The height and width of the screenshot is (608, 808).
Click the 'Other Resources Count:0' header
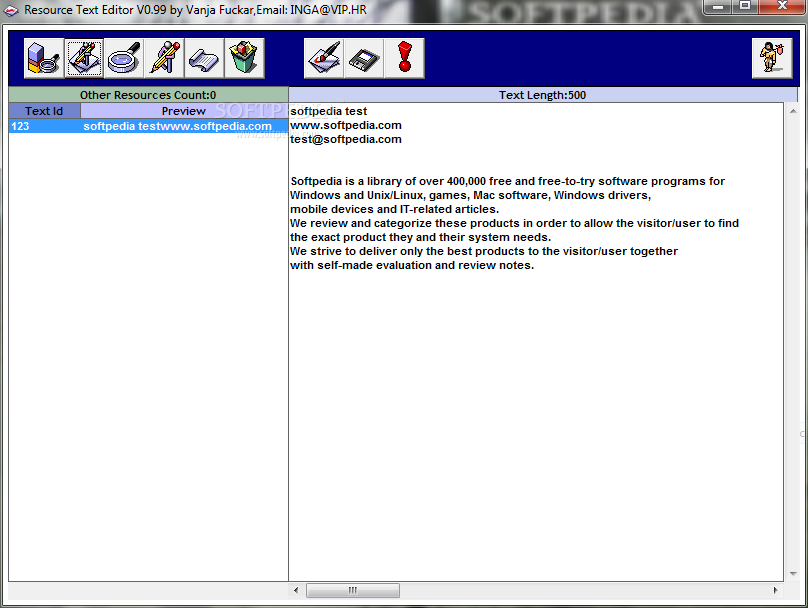coord(148,95)
